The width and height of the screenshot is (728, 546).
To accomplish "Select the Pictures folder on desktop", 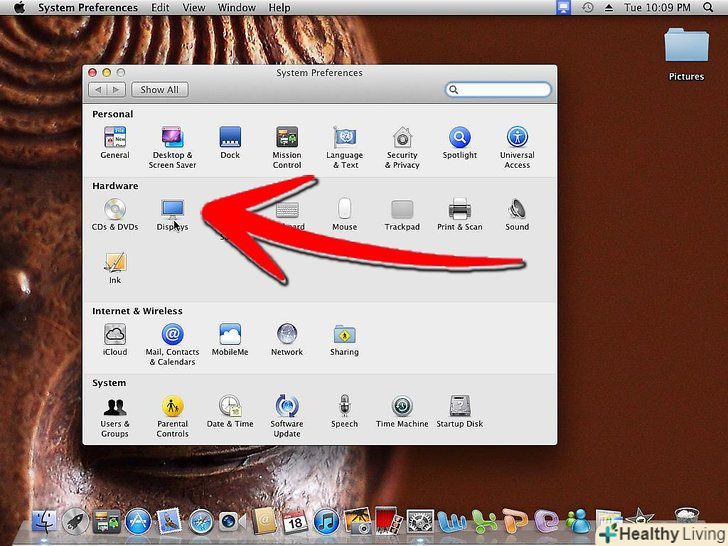I will (x=686, y=54).
